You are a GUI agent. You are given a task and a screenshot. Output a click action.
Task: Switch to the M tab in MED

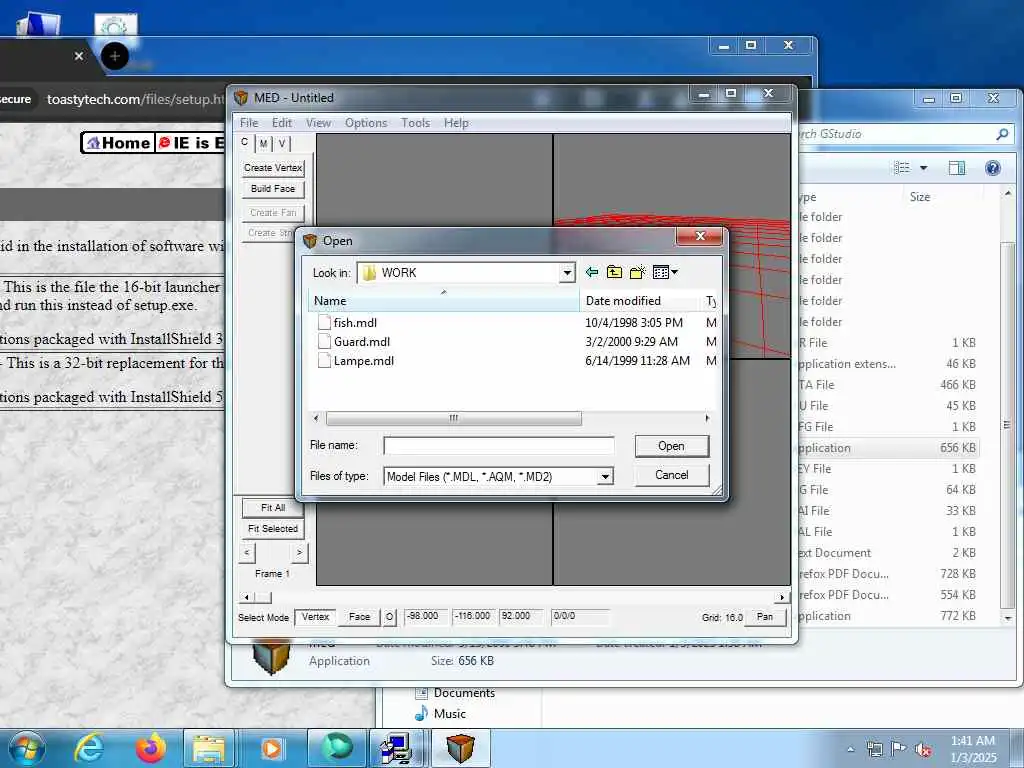pyautogui.click(x=263, y=143)
